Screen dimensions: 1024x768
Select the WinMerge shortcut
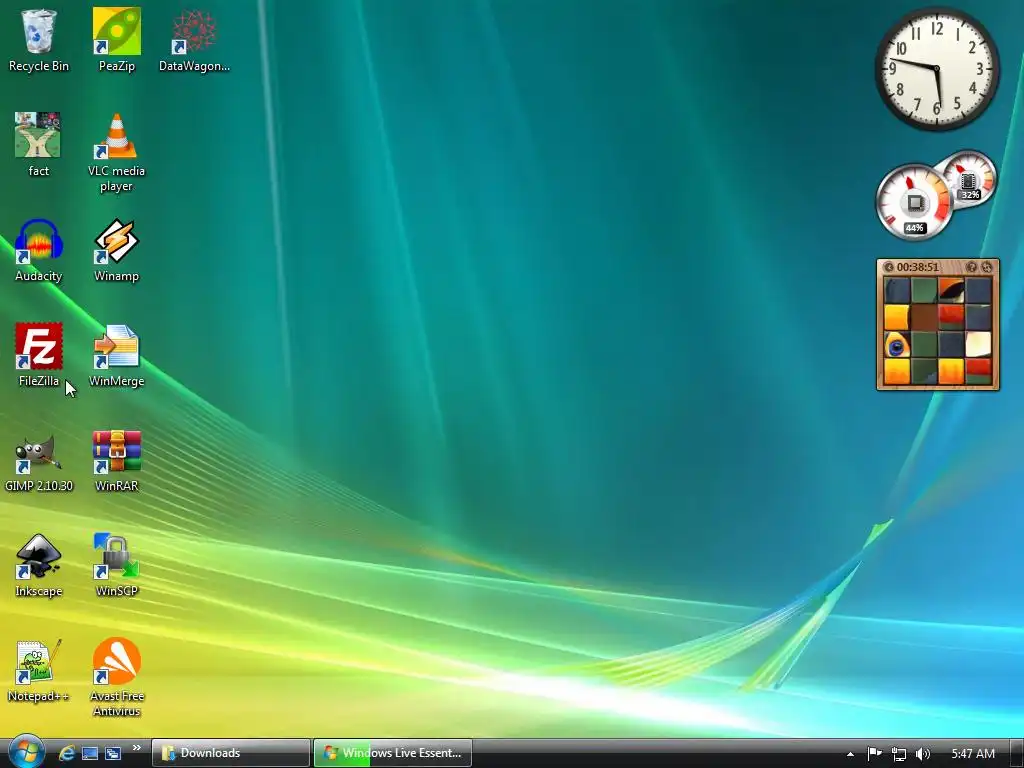[x=116, y=355]
